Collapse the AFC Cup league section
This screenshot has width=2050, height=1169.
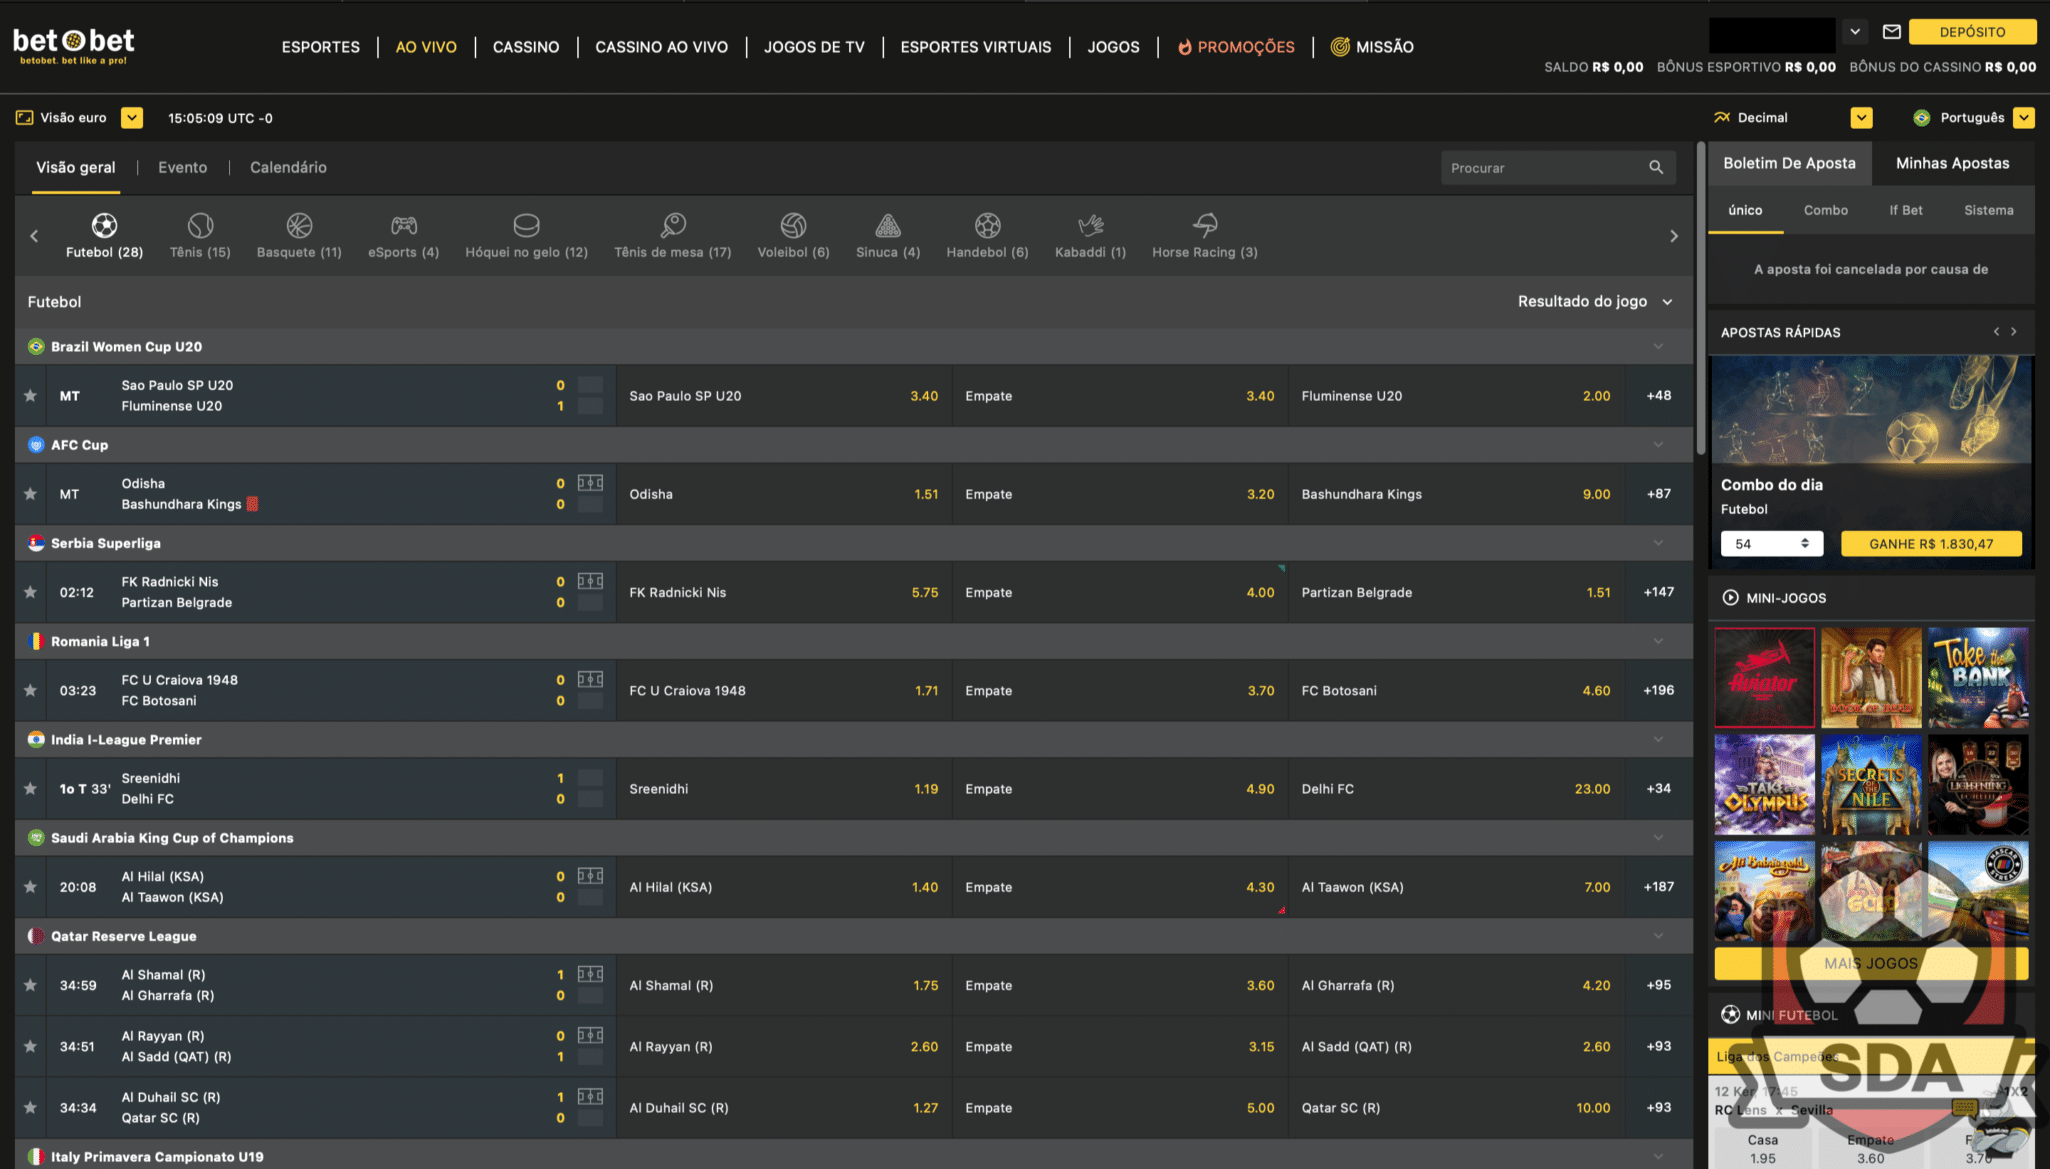click(1658, 445)
